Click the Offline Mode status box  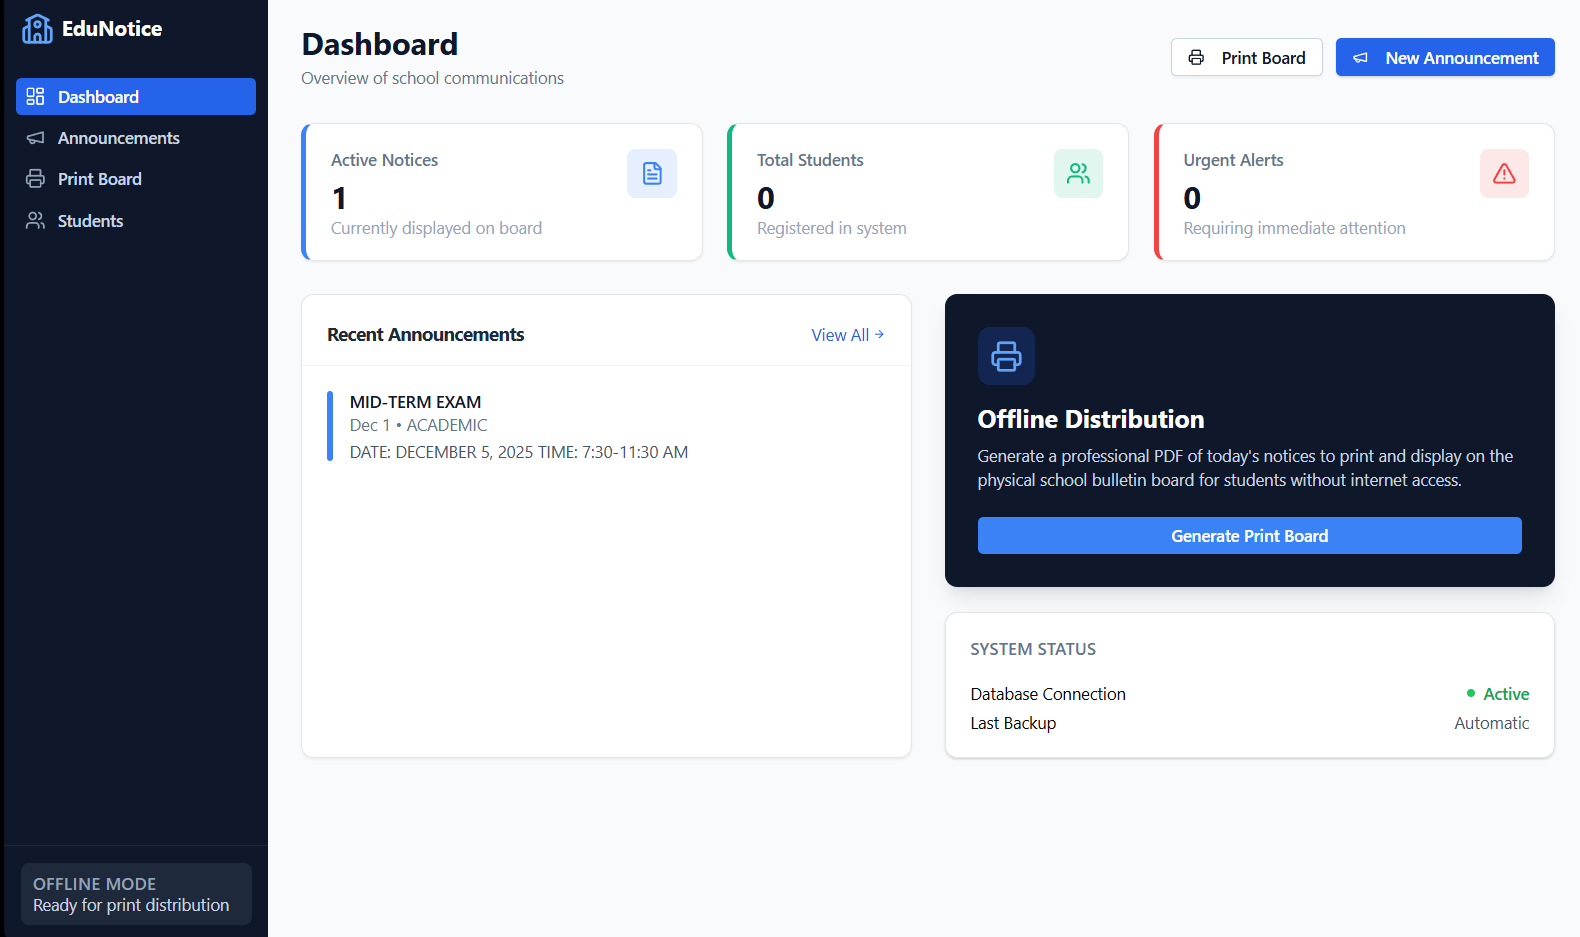pyautogui.click(x=136, y=894)
